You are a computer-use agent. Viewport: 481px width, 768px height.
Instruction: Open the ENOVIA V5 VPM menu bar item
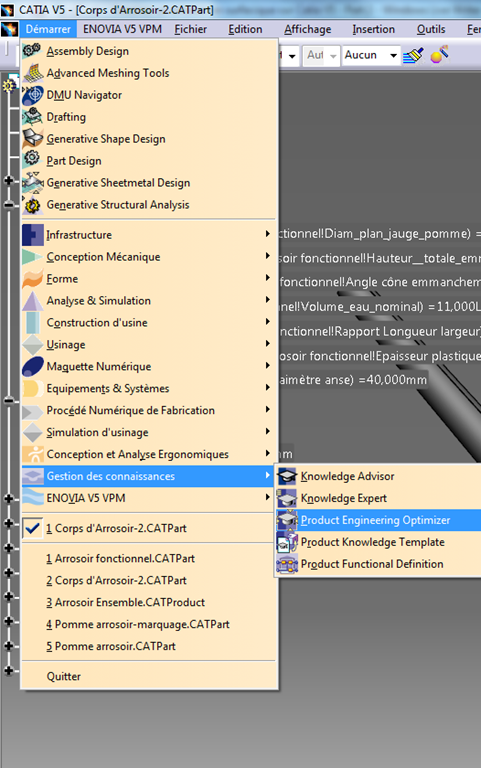(122, 29)
